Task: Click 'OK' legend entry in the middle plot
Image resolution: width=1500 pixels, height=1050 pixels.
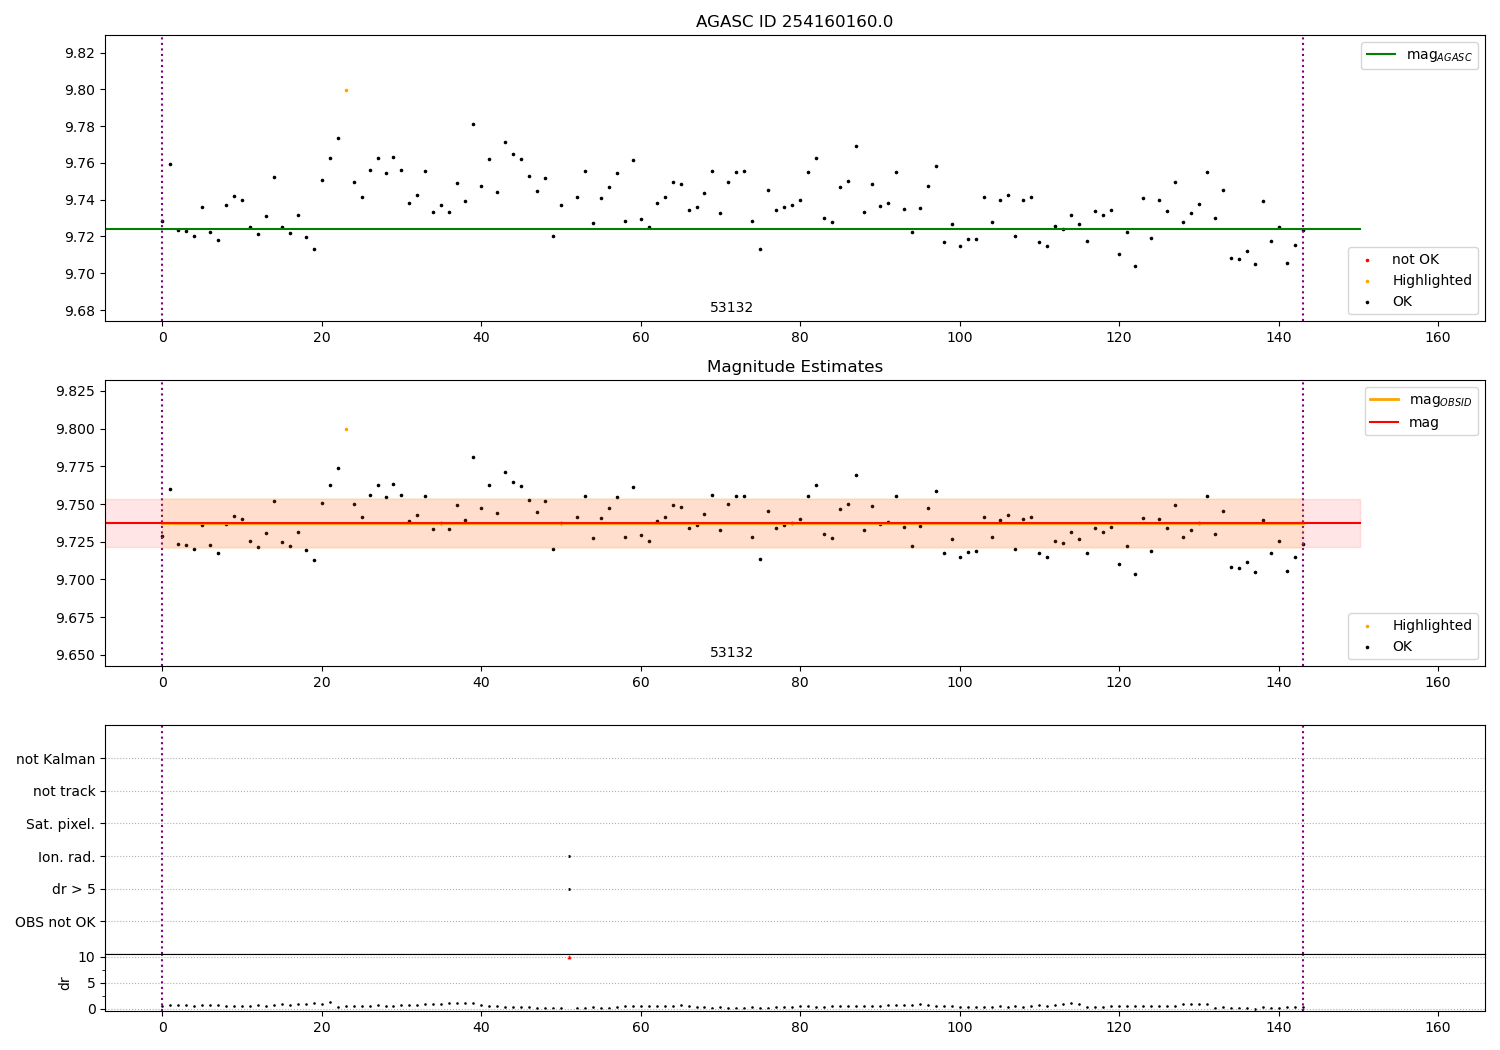Action: tap(1402, 647)
